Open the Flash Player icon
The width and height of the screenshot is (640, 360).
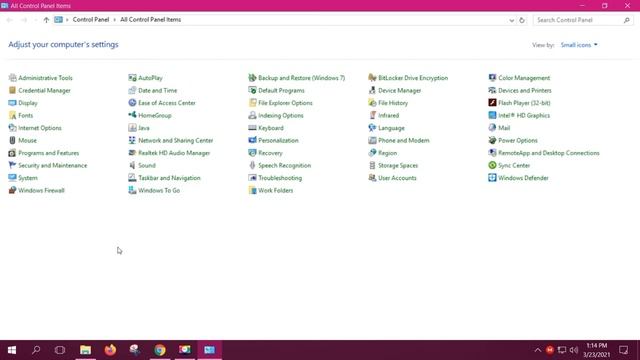[492, 103]
